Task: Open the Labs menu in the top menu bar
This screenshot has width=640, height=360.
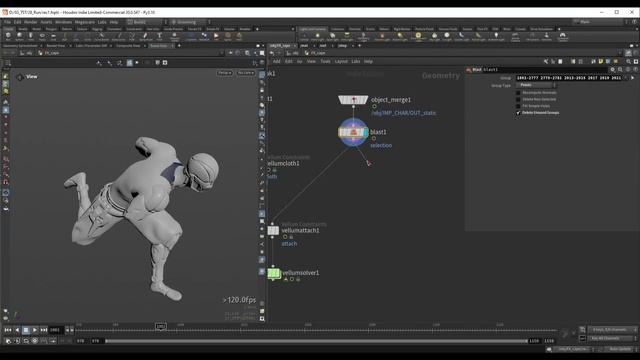Action: pyautogui.click(x=102, y=22)
